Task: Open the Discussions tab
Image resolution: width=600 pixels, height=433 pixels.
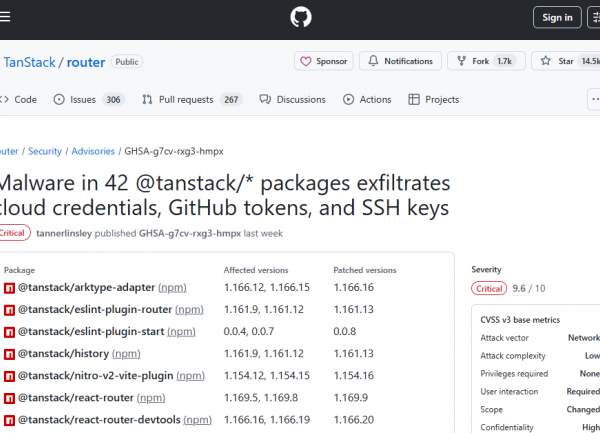Action: pos(293,99)
